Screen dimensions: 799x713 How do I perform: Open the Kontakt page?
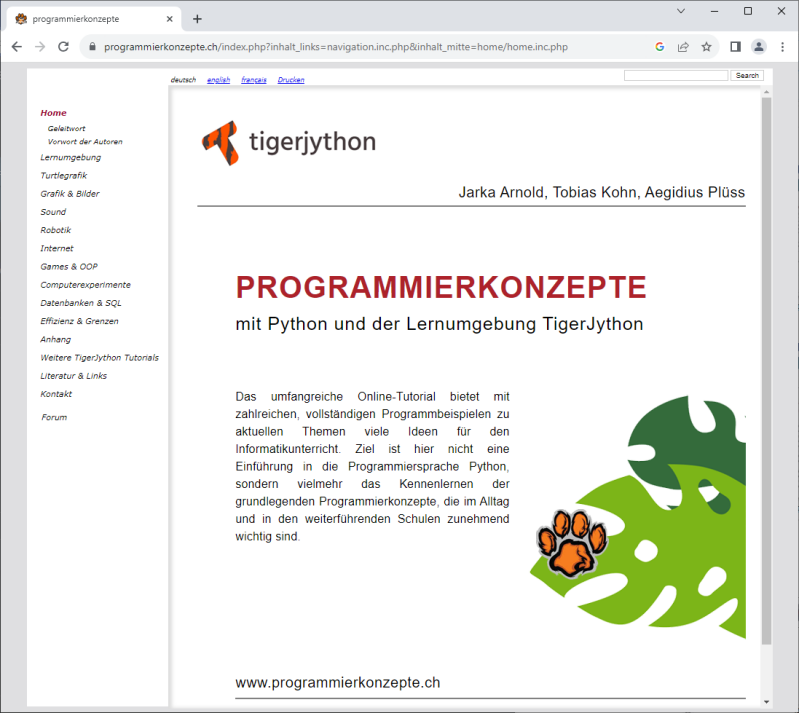coord(56,394)
